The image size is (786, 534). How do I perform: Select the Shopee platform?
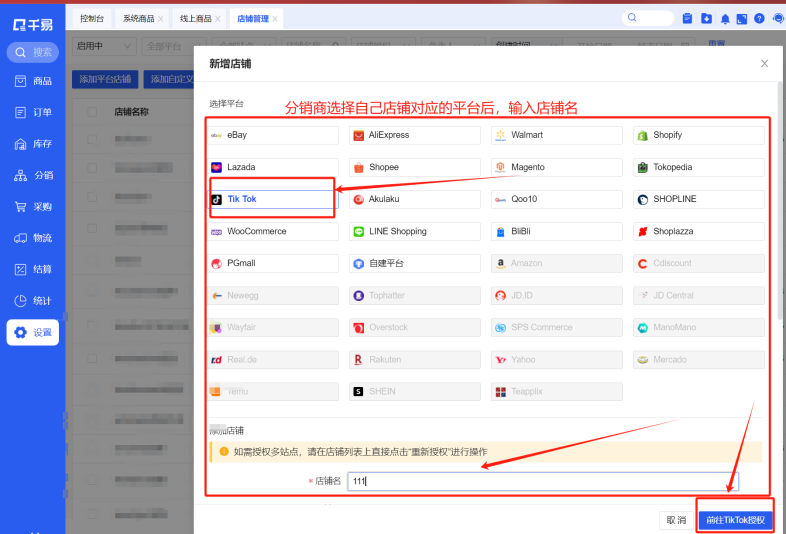[x=415, y=167]
